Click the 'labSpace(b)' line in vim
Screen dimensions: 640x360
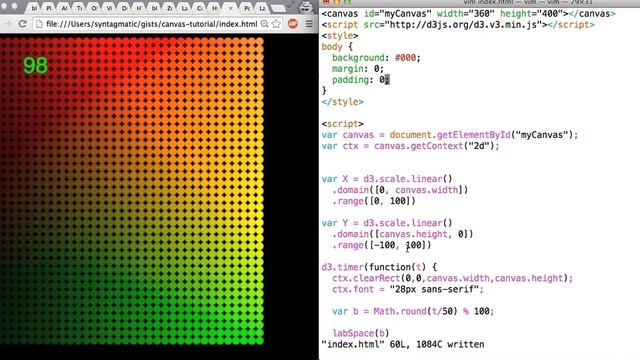pos(361,333)
